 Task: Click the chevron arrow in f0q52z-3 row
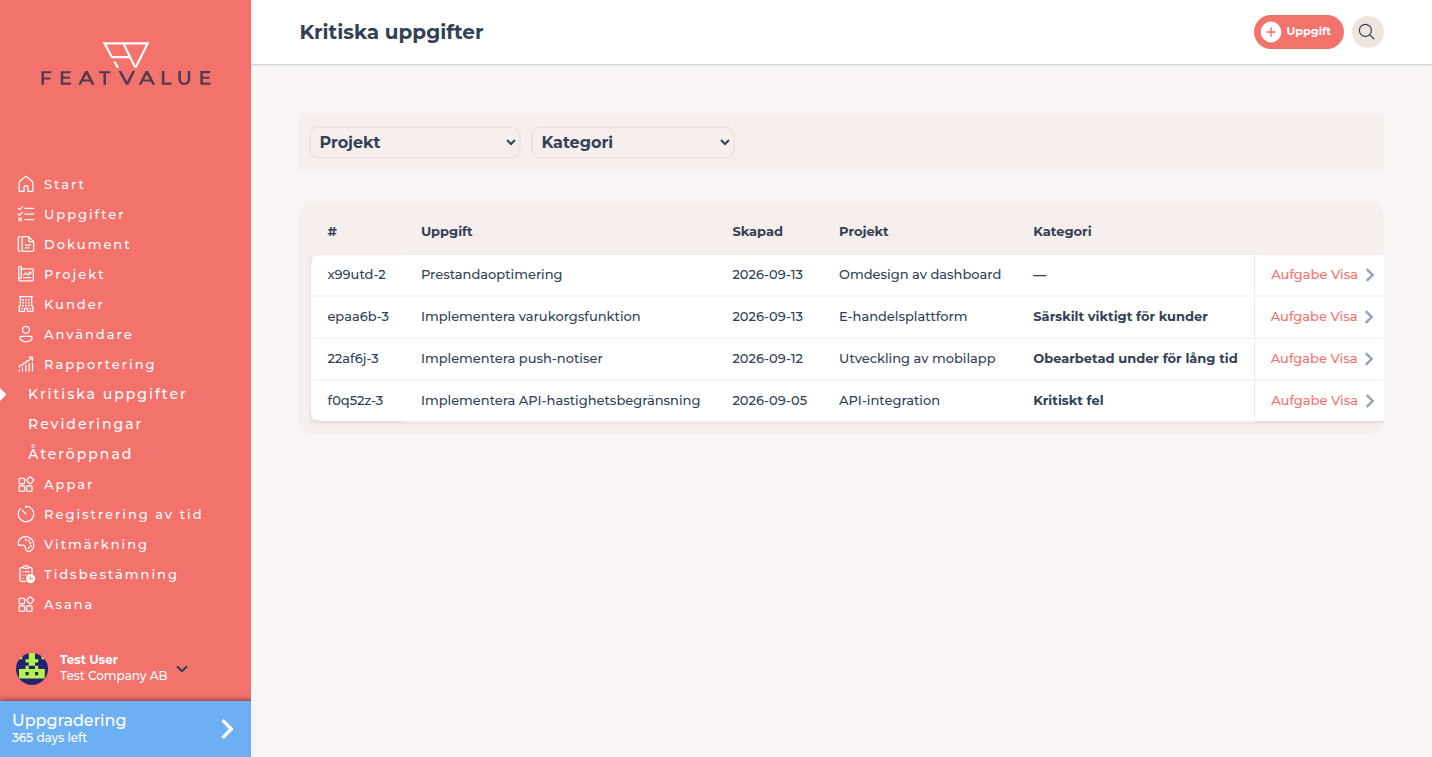pos(1369,401)
